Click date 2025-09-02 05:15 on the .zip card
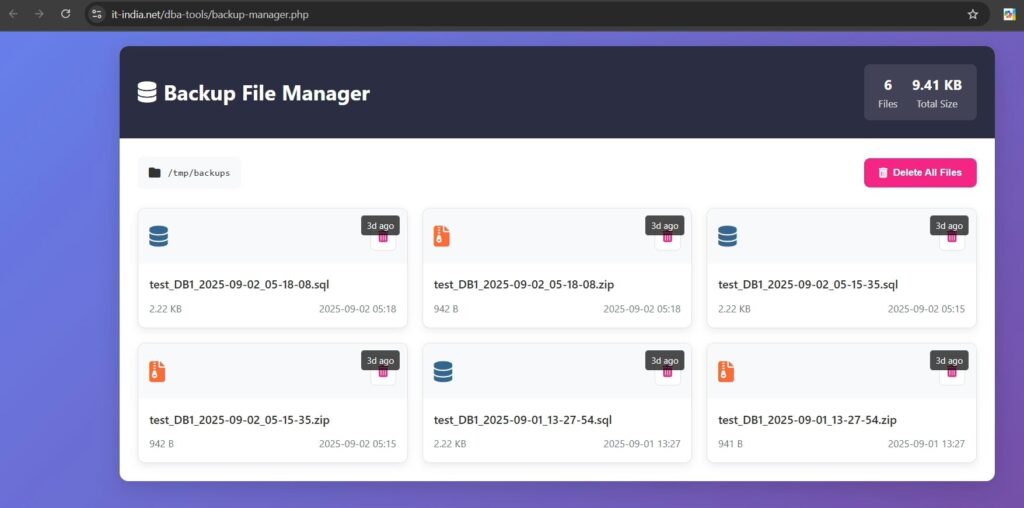The image size is (1024, 508). pos(357,444)
